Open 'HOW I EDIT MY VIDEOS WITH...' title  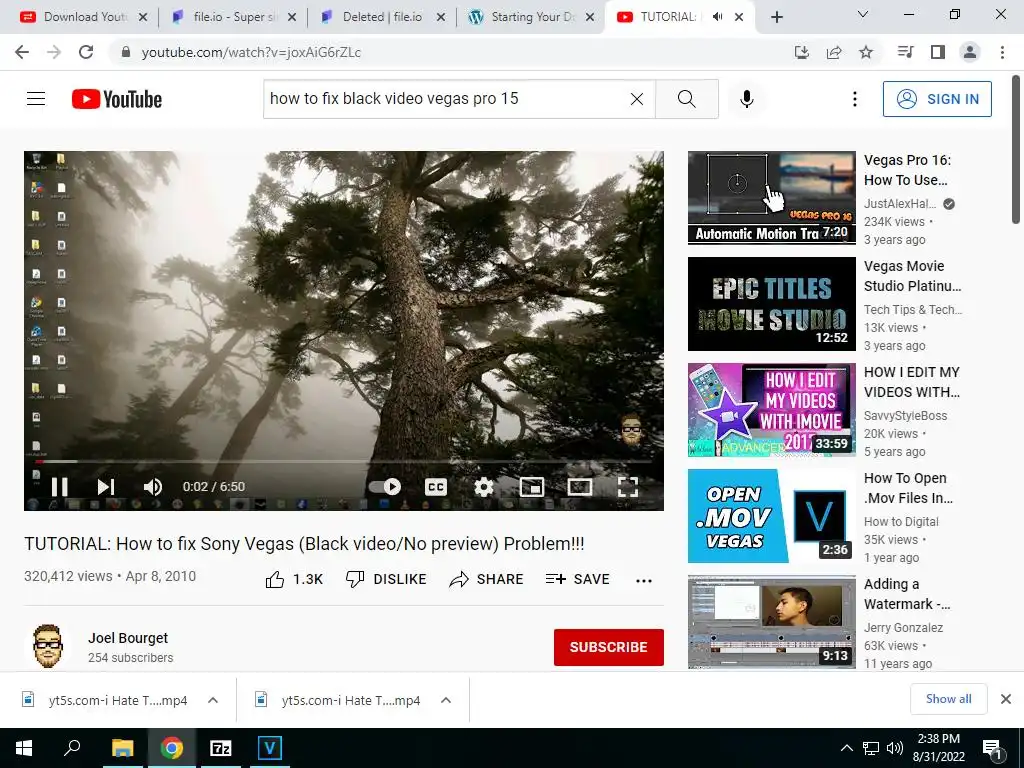click(912, 382)
